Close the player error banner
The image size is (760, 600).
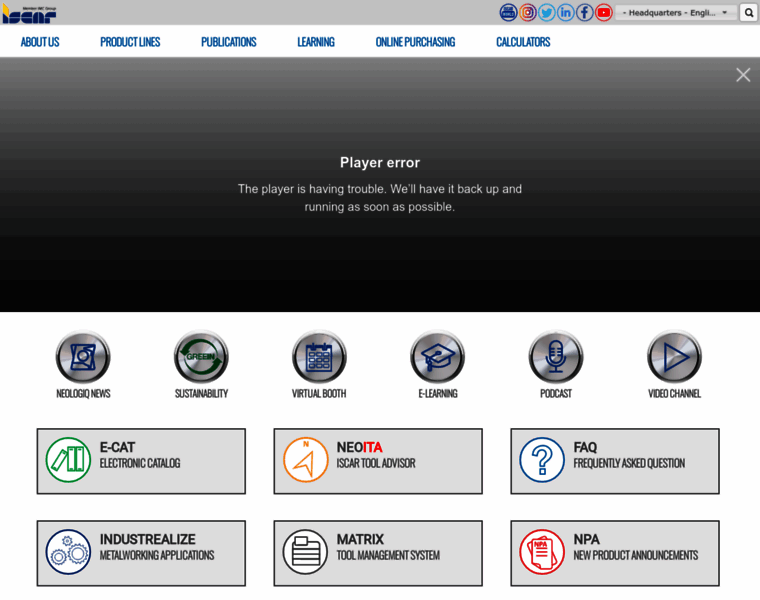pos(743,75)
